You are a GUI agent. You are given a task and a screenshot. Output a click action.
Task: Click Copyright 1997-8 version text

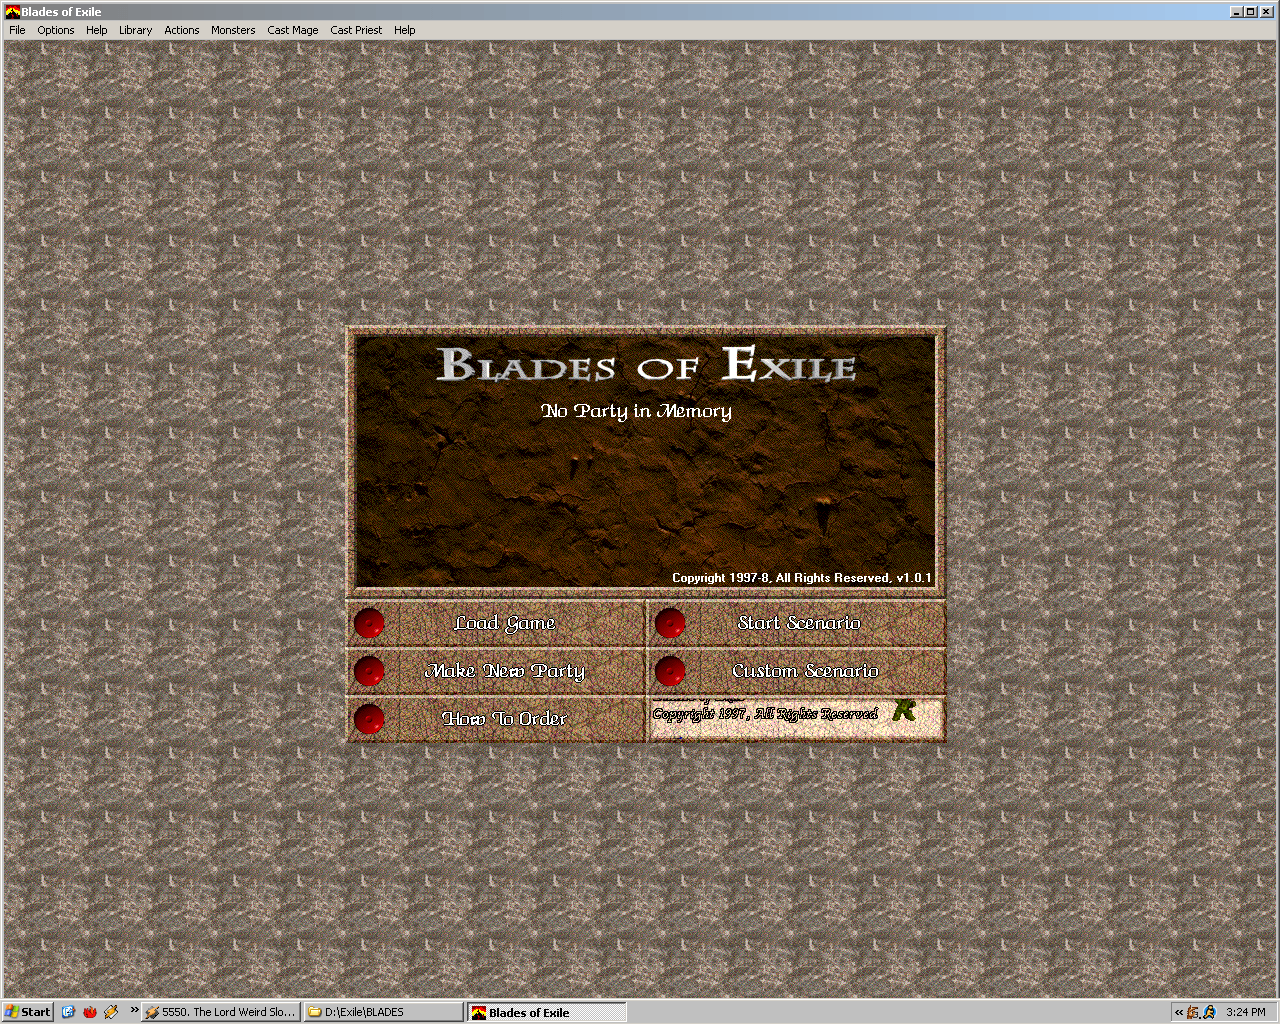801,578
